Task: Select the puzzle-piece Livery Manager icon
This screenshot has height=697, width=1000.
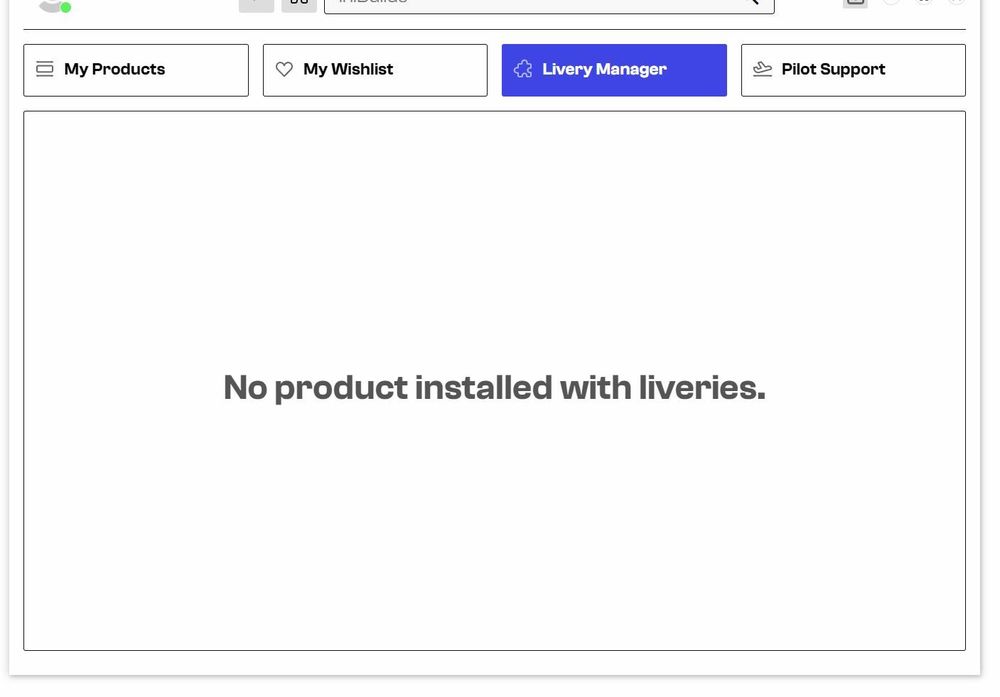Action: (523, 69)
